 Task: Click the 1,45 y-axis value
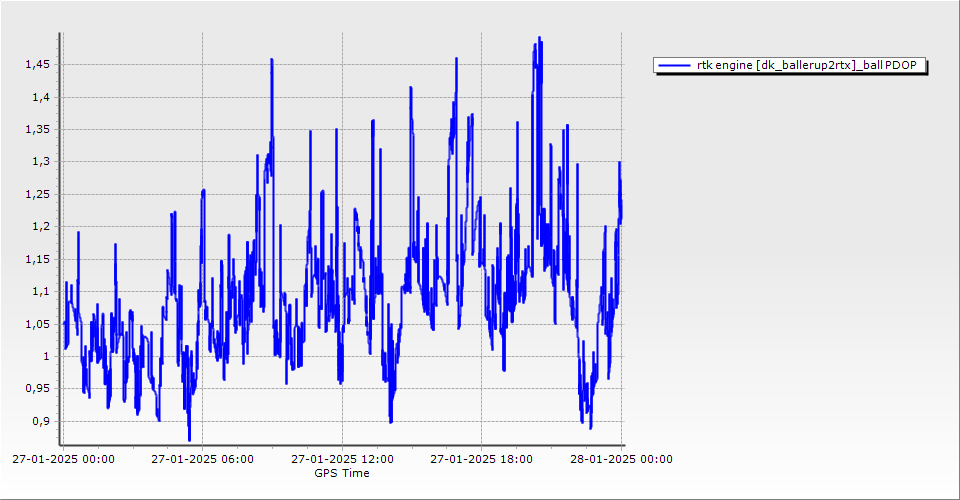(x=37, y=65)
